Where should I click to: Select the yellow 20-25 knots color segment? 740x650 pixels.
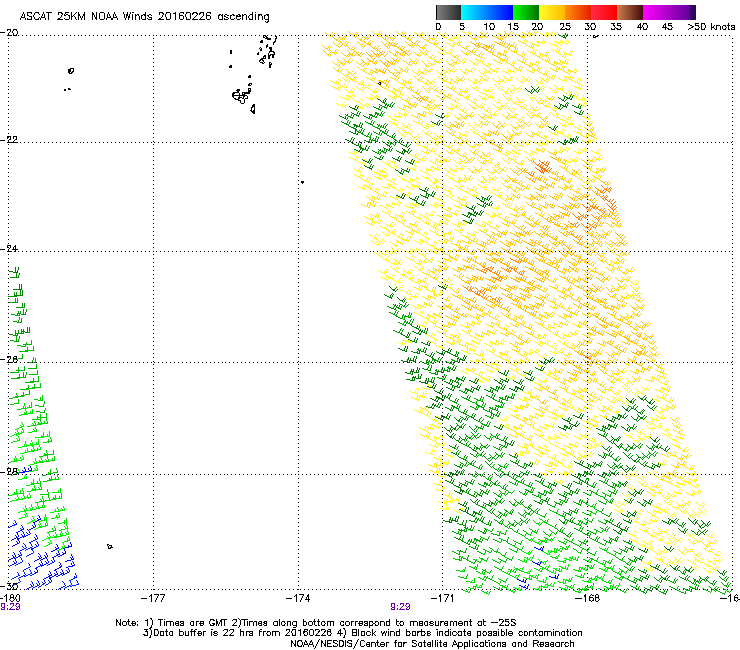[552, 12]
